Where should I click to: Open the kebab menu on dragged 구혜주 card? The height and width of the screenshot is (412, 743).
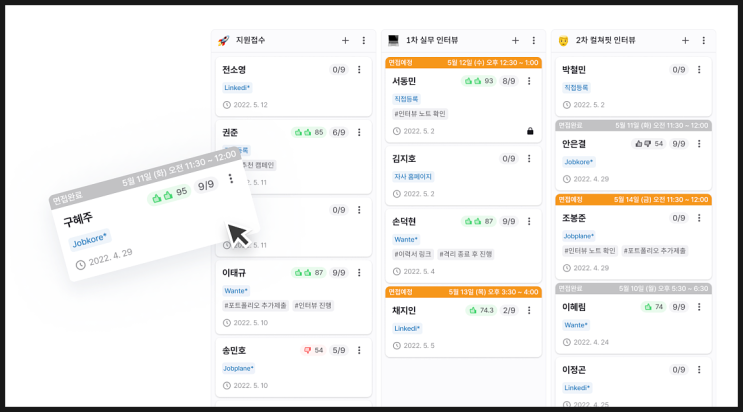pos(231,178)
